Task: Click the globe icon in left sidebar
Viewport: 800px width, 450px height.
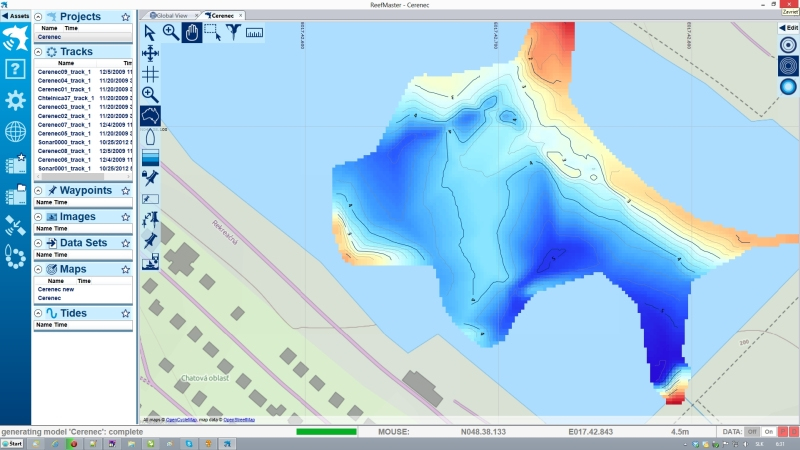Action: pyautogui.click(x=15, y=131)
